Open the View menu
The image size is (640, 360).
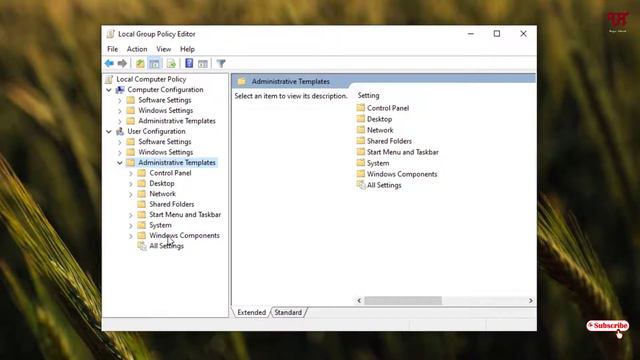tap(164, 49)
